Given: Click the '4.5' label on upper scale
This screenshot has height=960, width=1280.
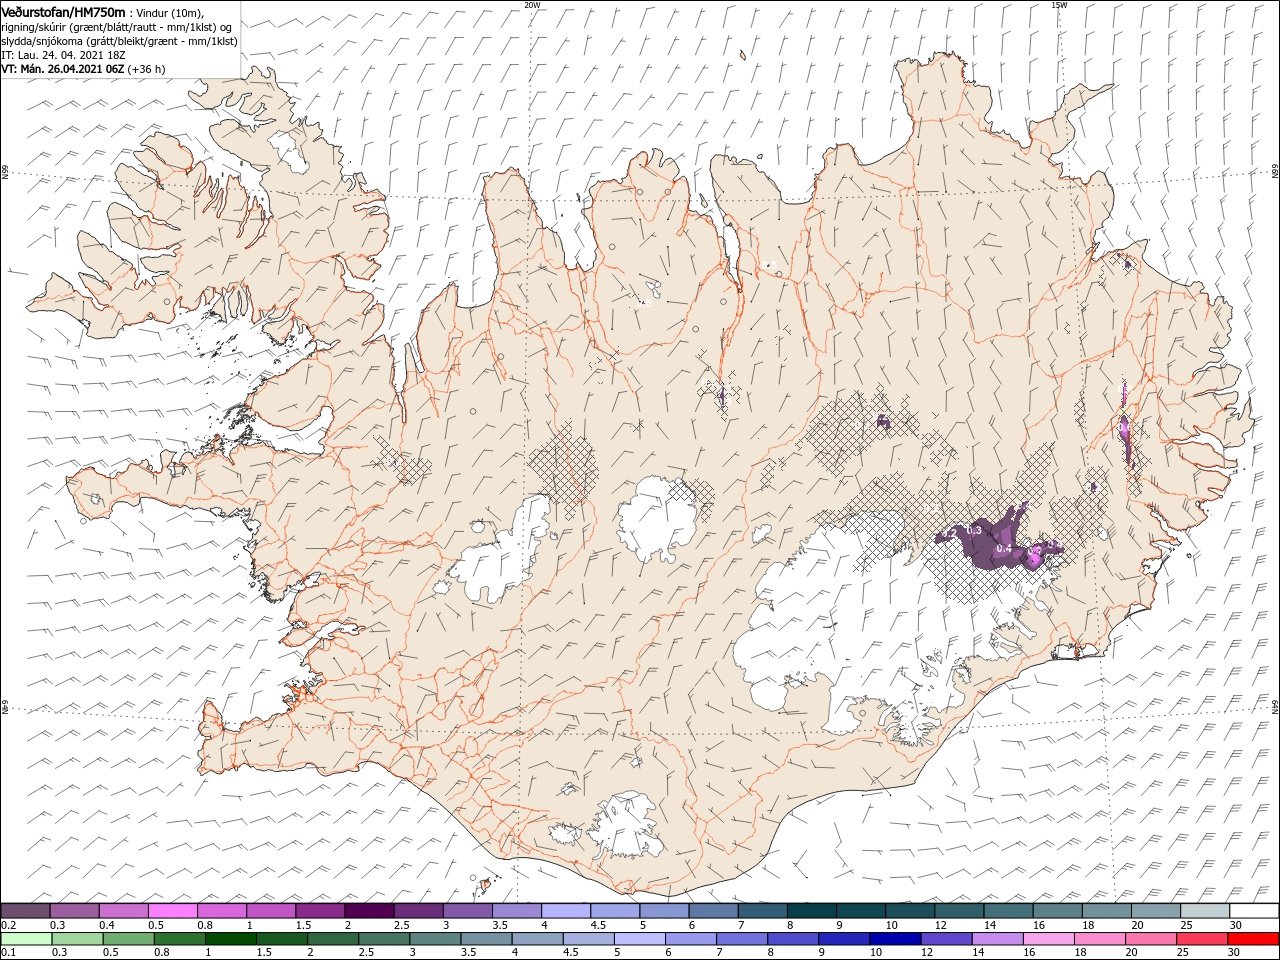Looking at the screenshot, I should (597, 925).
